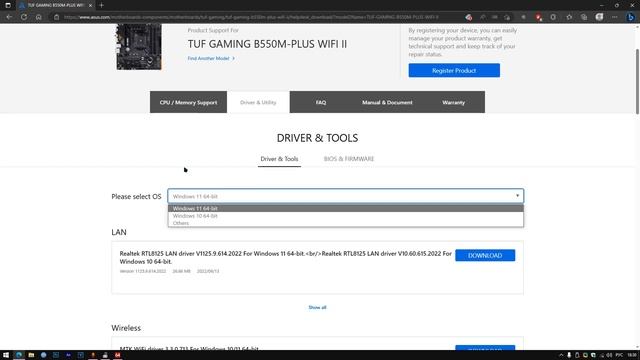Download the Realtek RTL8125 LAN driver

pos(485,255)
